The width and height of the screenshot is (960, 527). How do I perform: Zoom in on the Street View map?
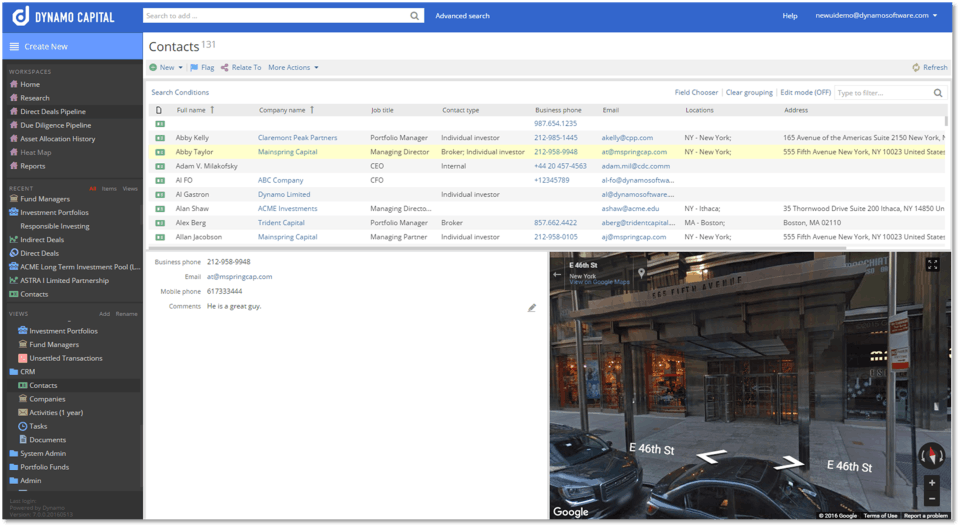click(x=932, y=483)
